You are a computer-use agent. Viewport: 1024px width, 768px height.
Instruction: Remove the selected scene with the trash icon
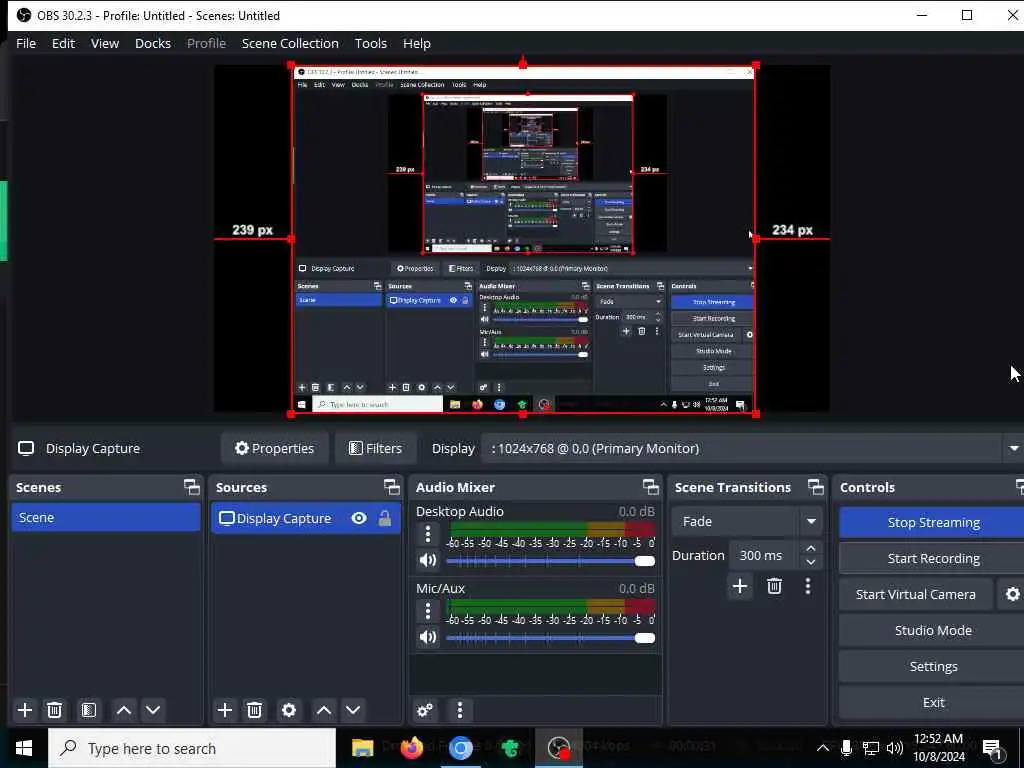(x=55, y=710)
